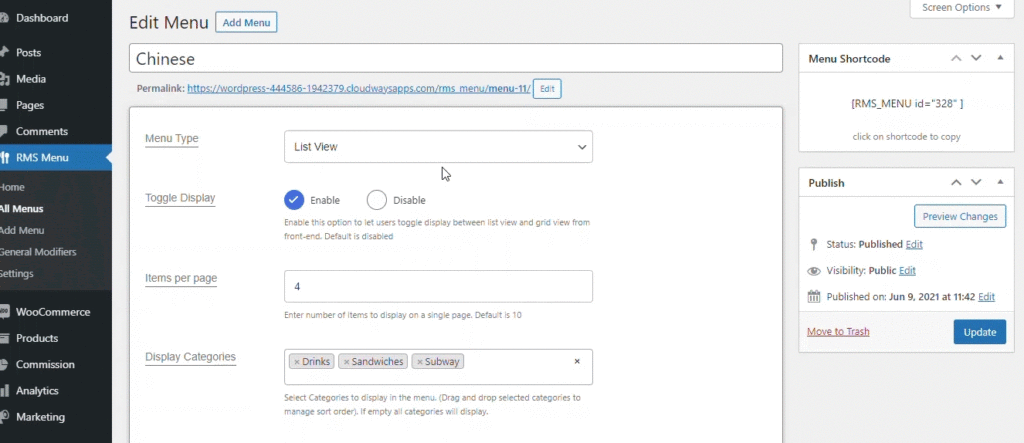Clear all Display Categories with the x
This screenshot has height=443, width=1024.
pos(577,361)
